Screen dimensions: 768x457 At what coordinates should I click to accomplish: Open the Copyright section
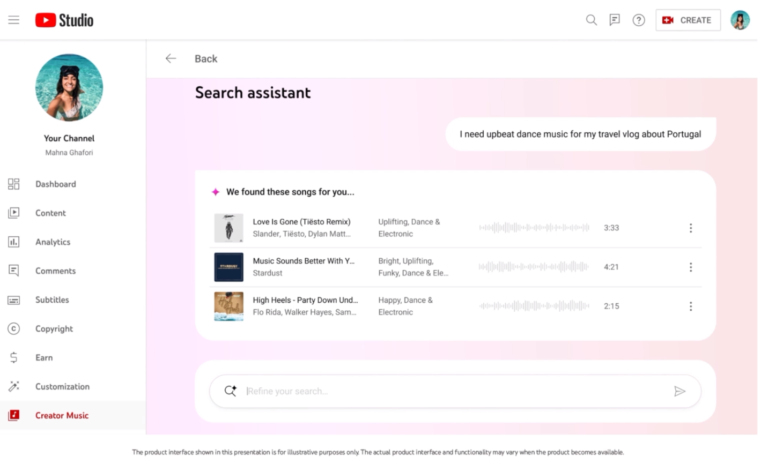pos(53,329)
